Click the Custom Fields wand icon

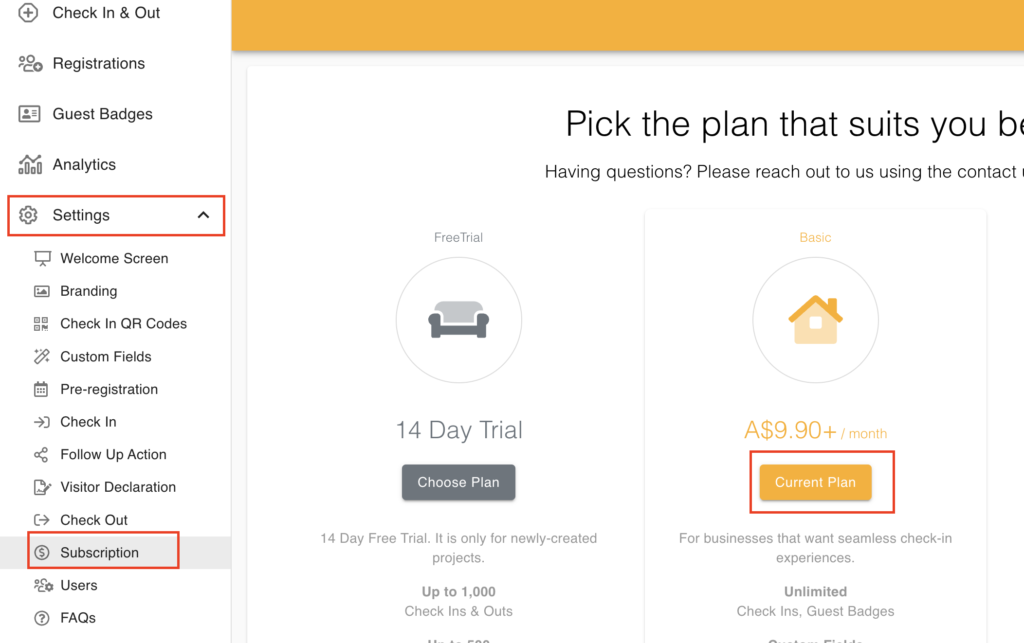41,356
